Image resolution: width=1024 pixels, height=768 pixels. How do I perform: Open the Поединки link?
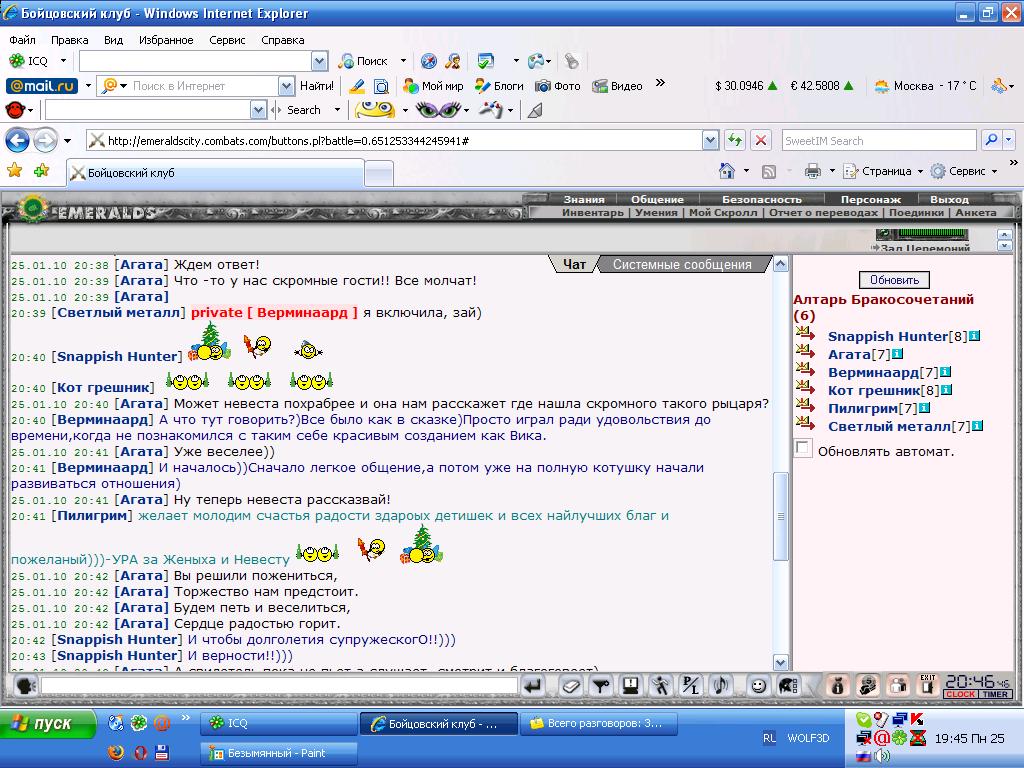click(916, 212)
